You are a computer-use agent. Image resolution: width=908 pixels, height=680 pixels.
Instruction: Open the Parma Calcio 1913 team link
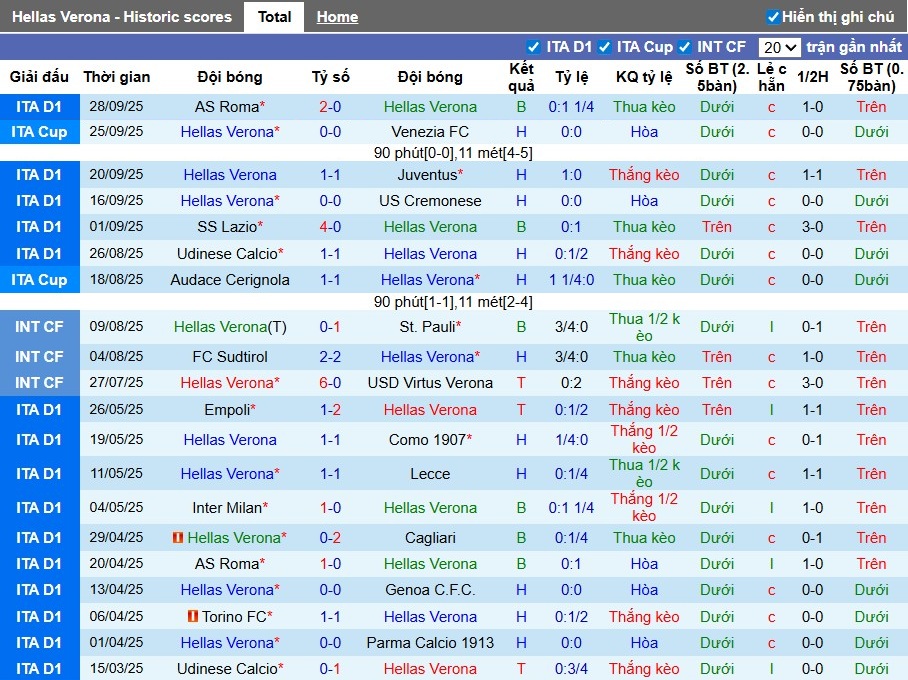click(430, 643)
